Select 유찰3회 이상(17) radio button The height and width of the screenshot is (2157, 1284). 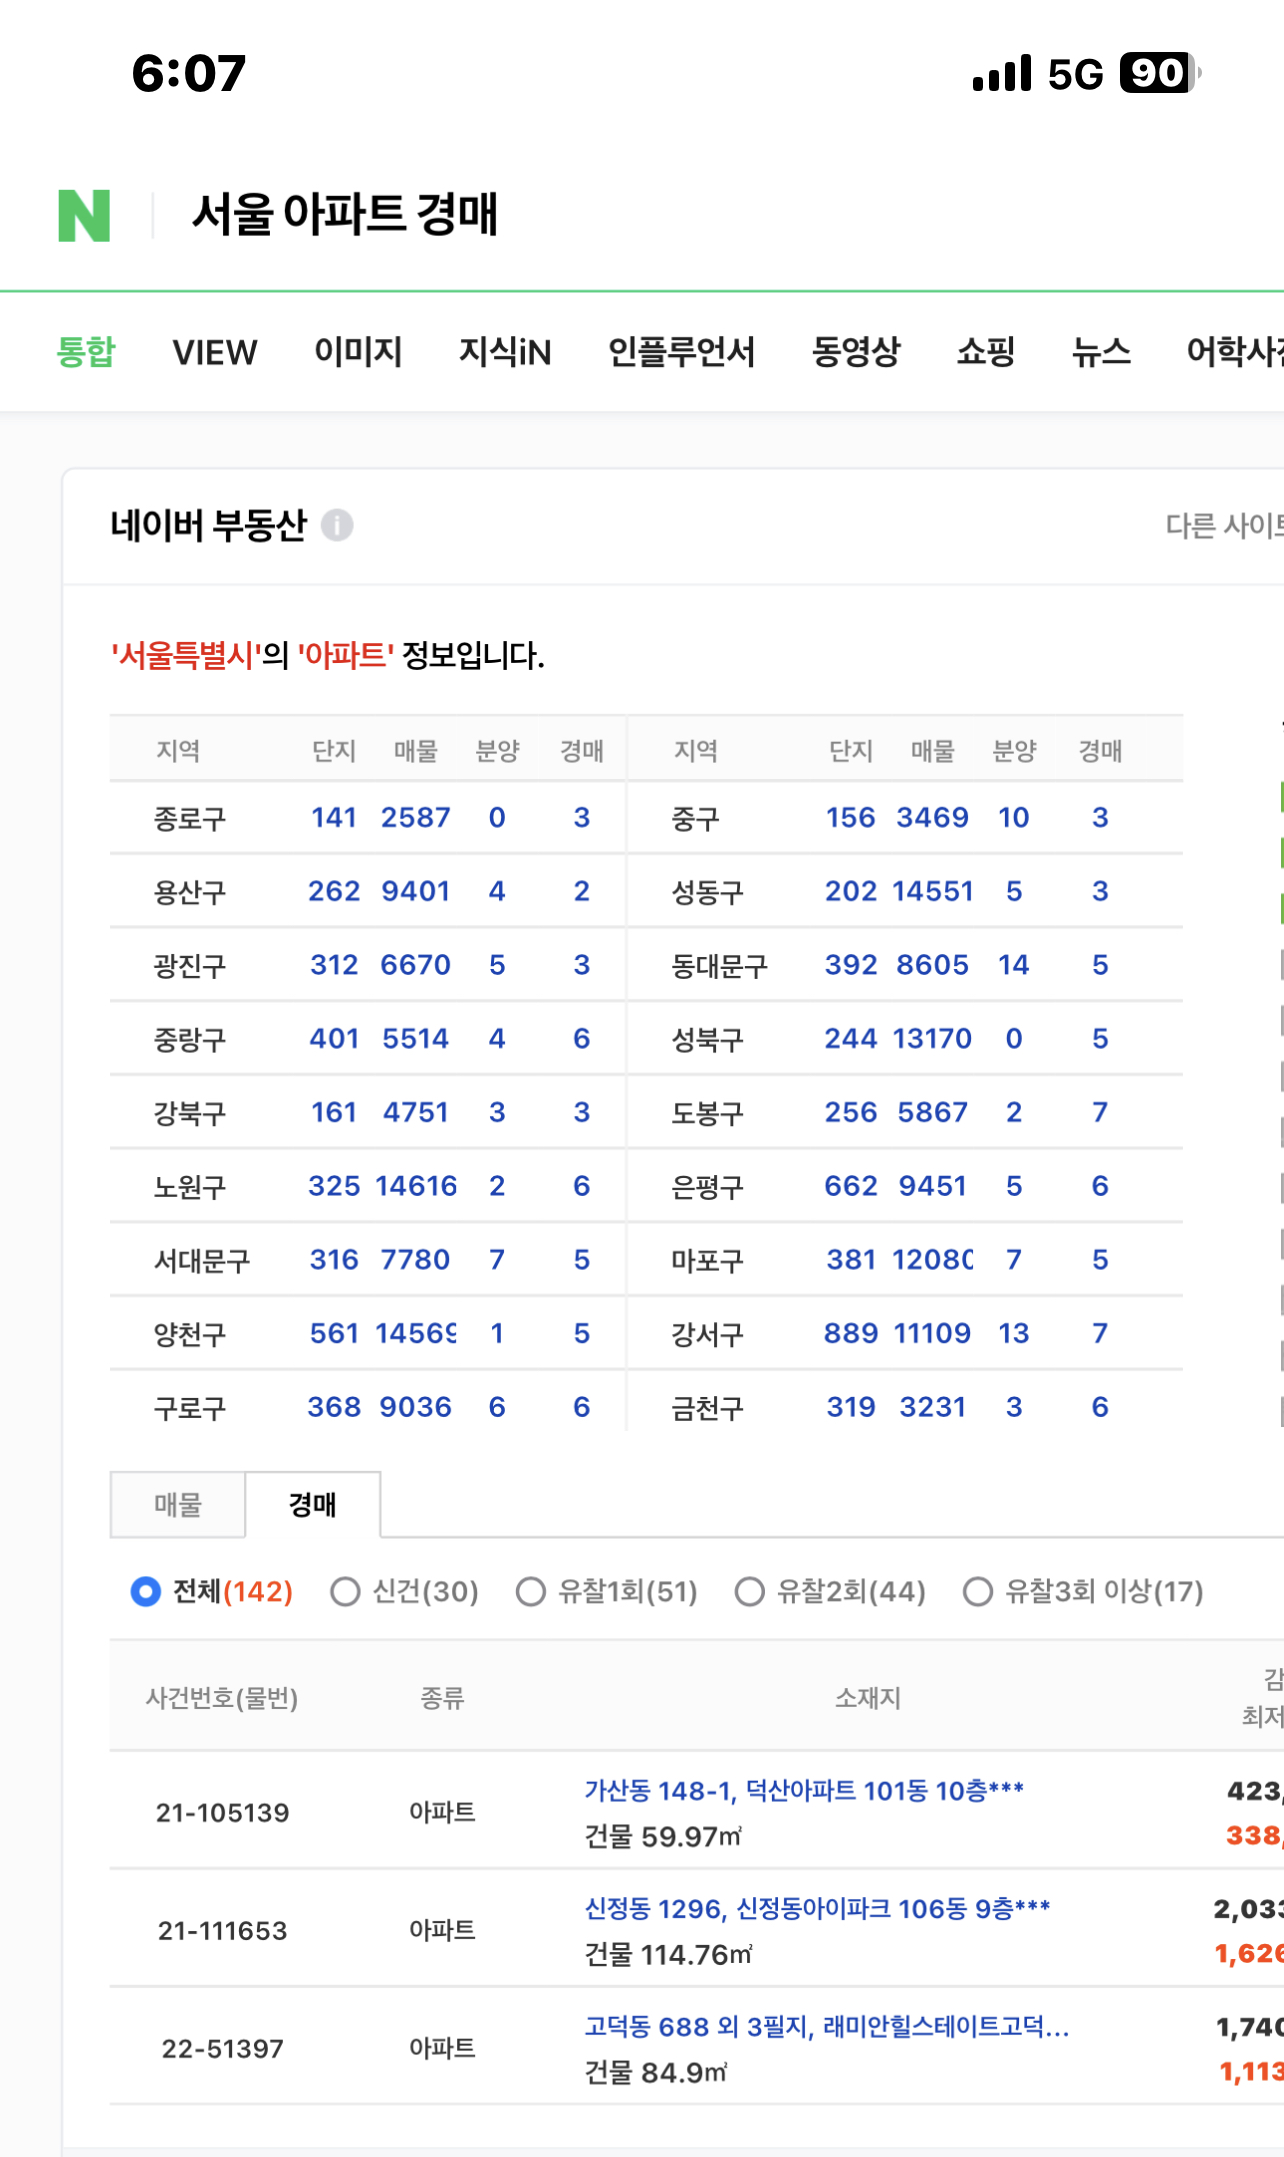(978, 1591)
